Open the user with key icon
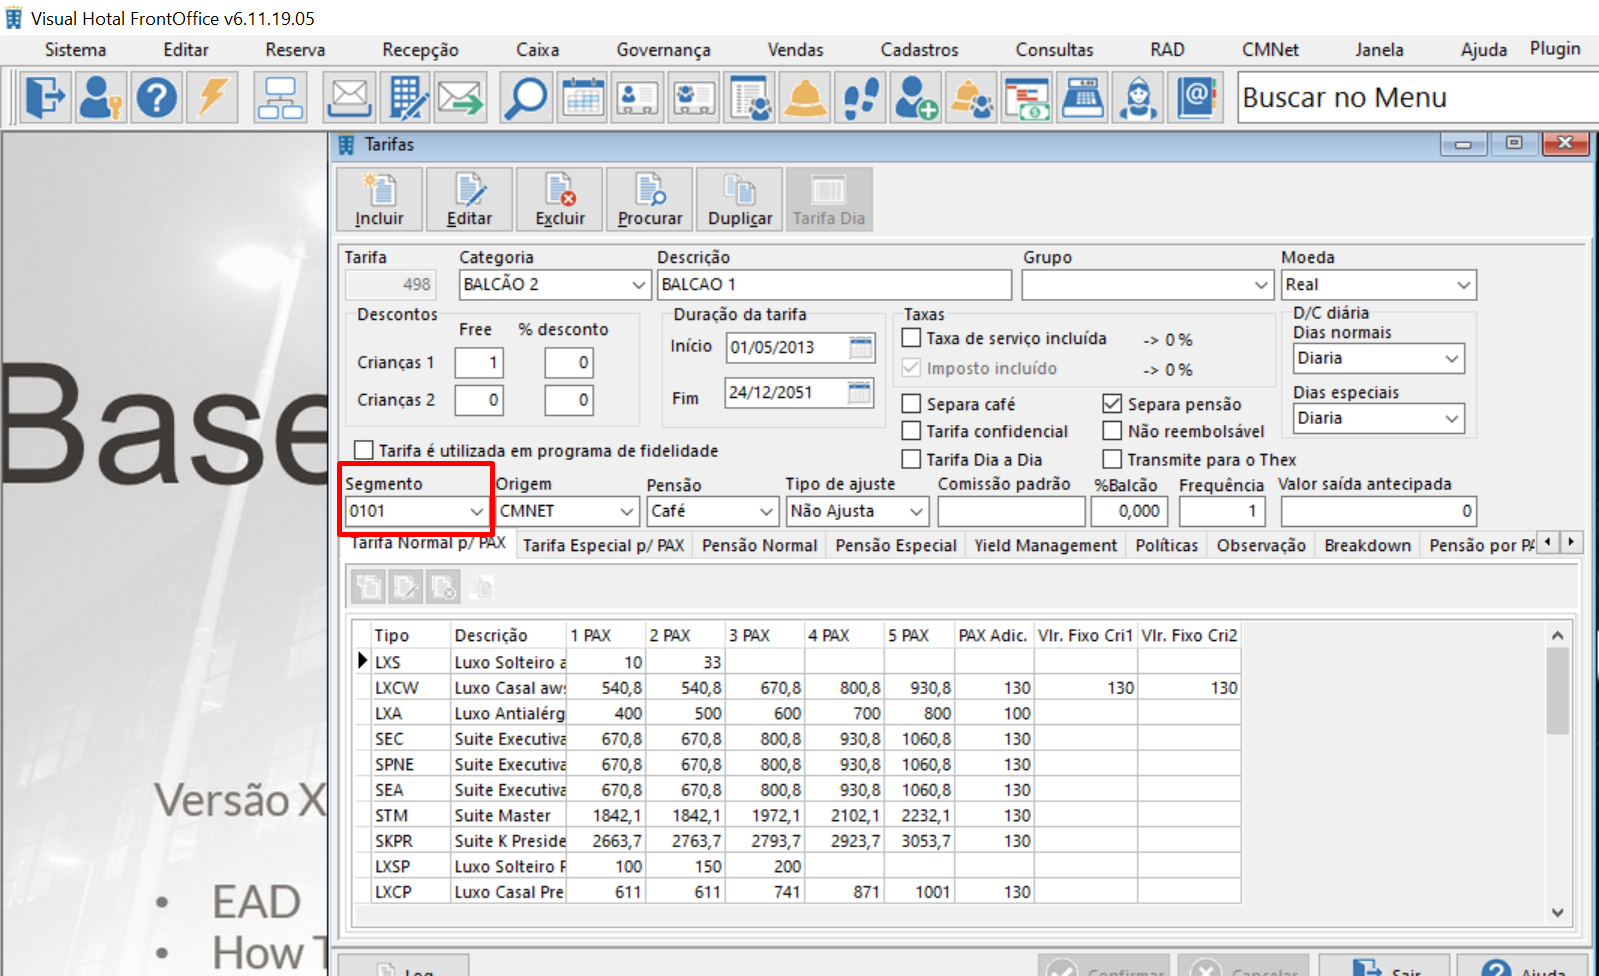 point(101,98)
